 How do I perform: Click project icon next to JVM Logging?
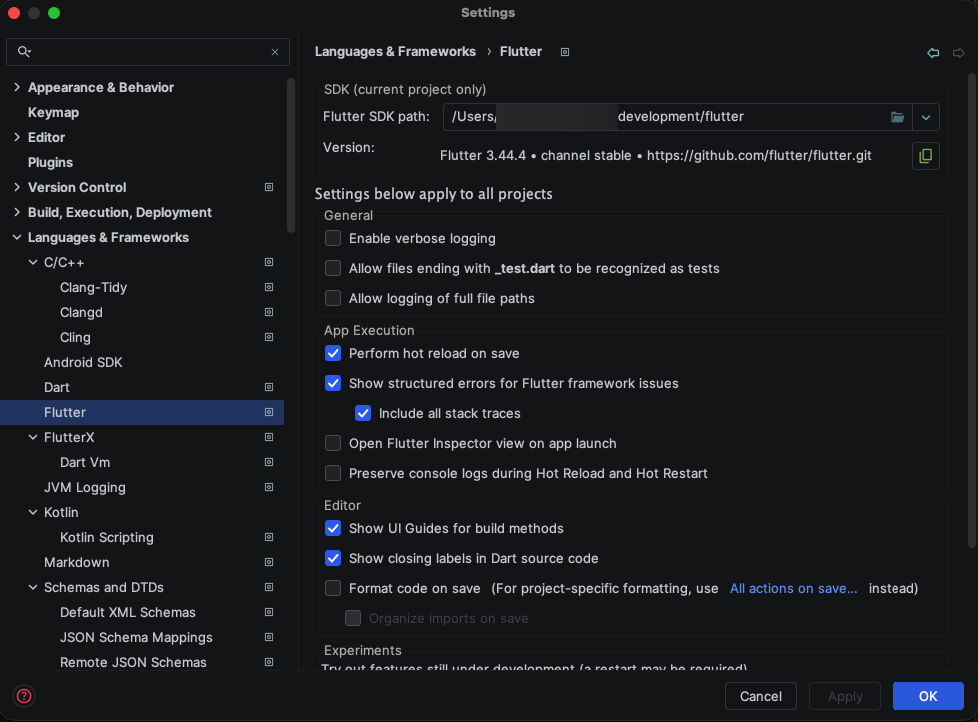coord(269,487)
